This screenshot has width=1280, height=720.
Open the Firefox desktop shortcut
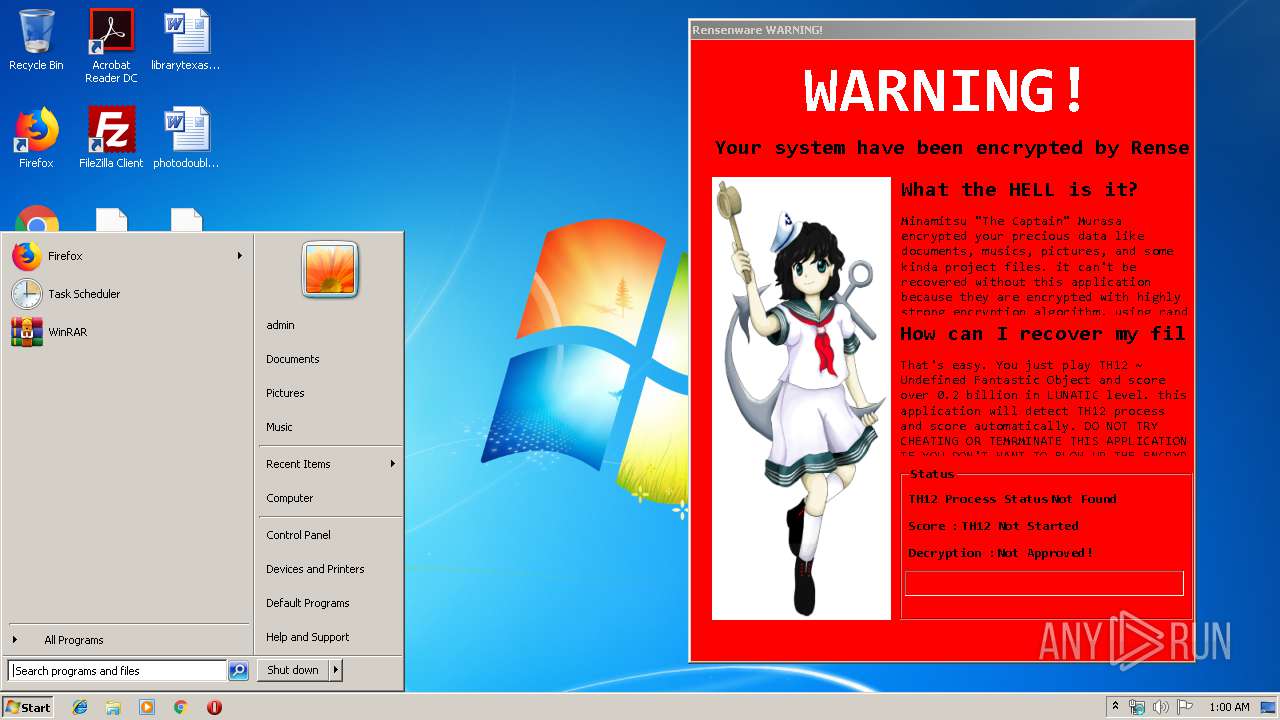pyautogui.click(x=36, y=138)
